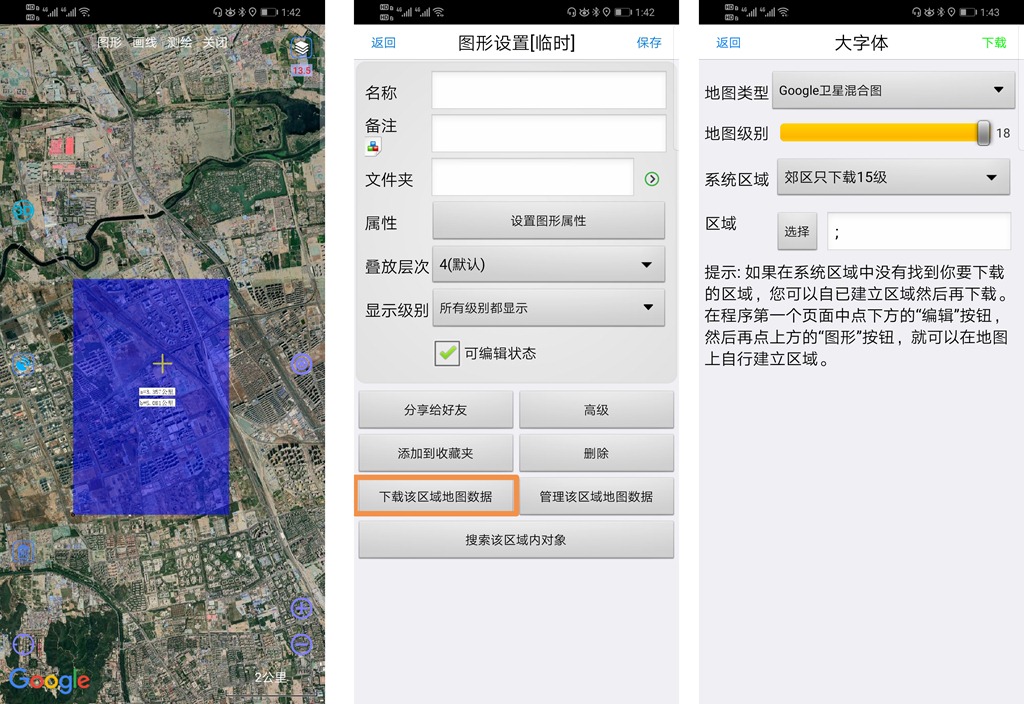Tap the yellow crosshair in blue region
The width and height of the screenshot is (1024, 704).
[162, 364]
